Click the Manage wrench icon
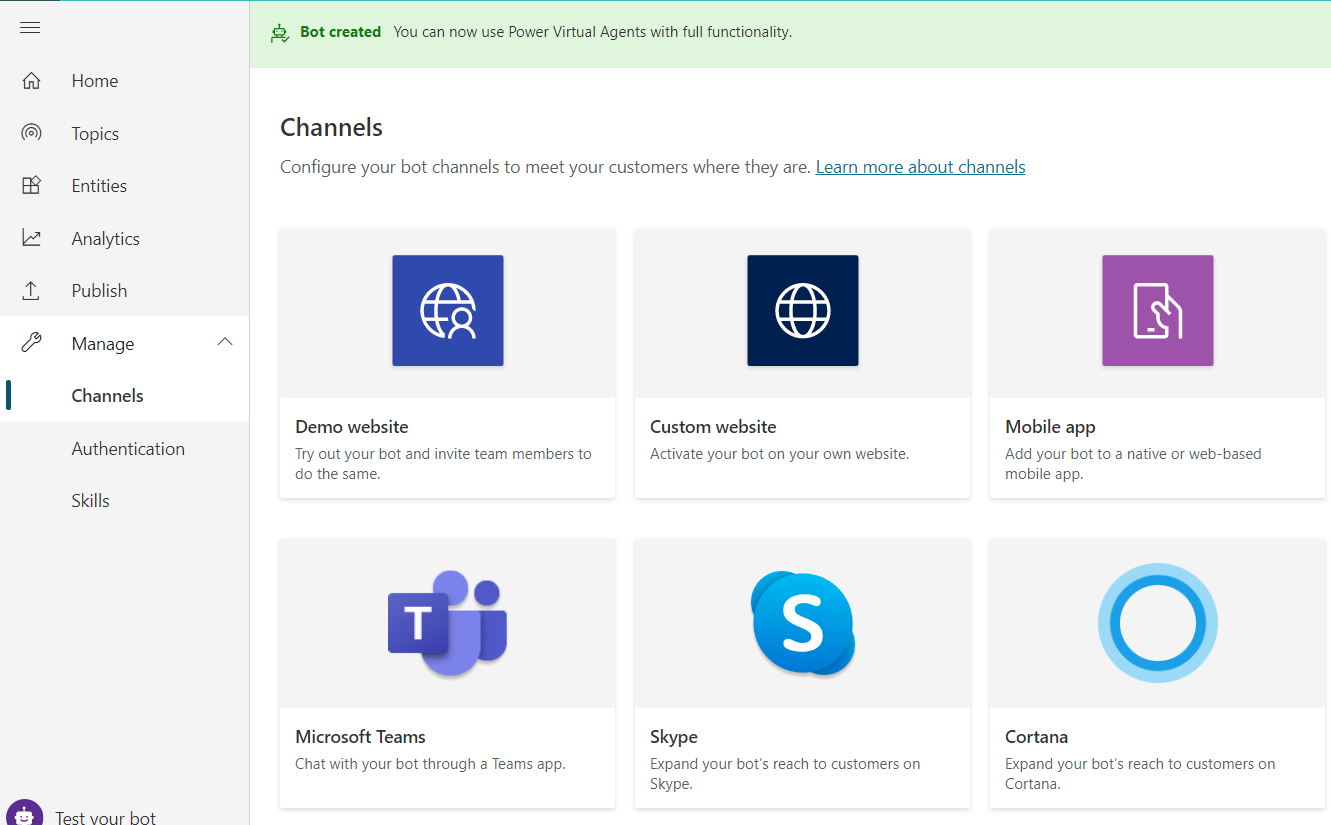This screenshot has height=825, width=1331. pyautogui.click(x=31, y=343)
